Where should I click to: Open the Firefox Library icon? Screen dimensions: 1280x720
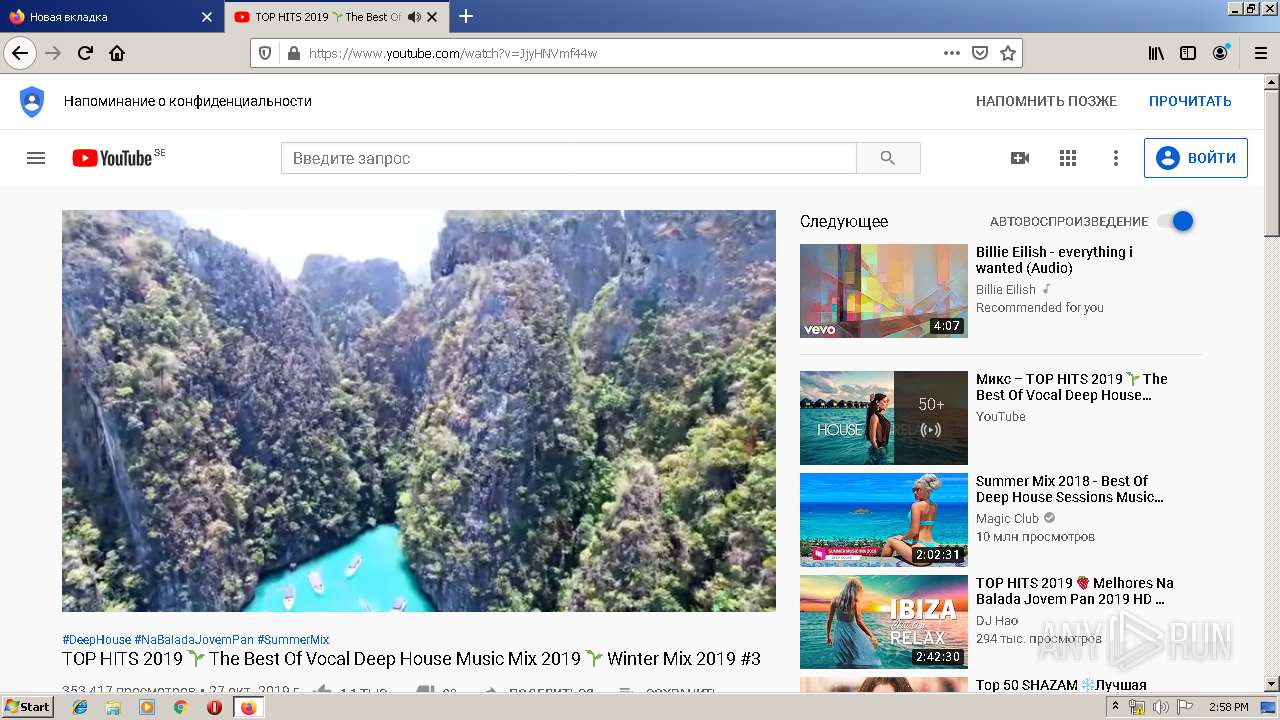1156,53
